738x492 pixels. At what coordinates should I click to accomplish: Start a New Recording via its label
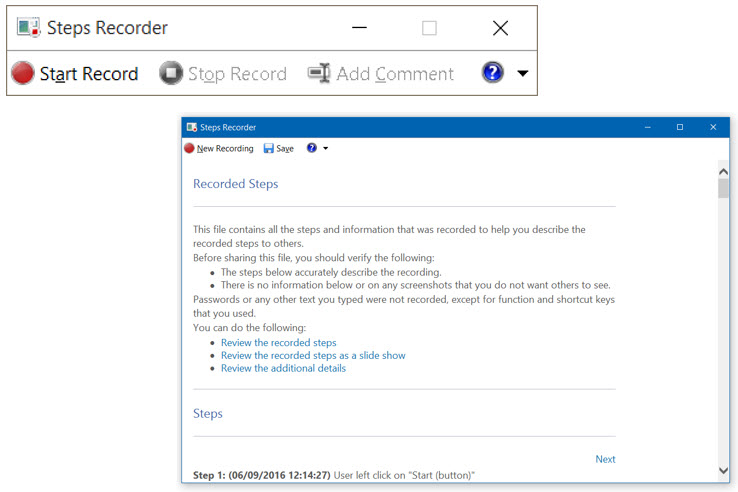[x=225, y=148]
